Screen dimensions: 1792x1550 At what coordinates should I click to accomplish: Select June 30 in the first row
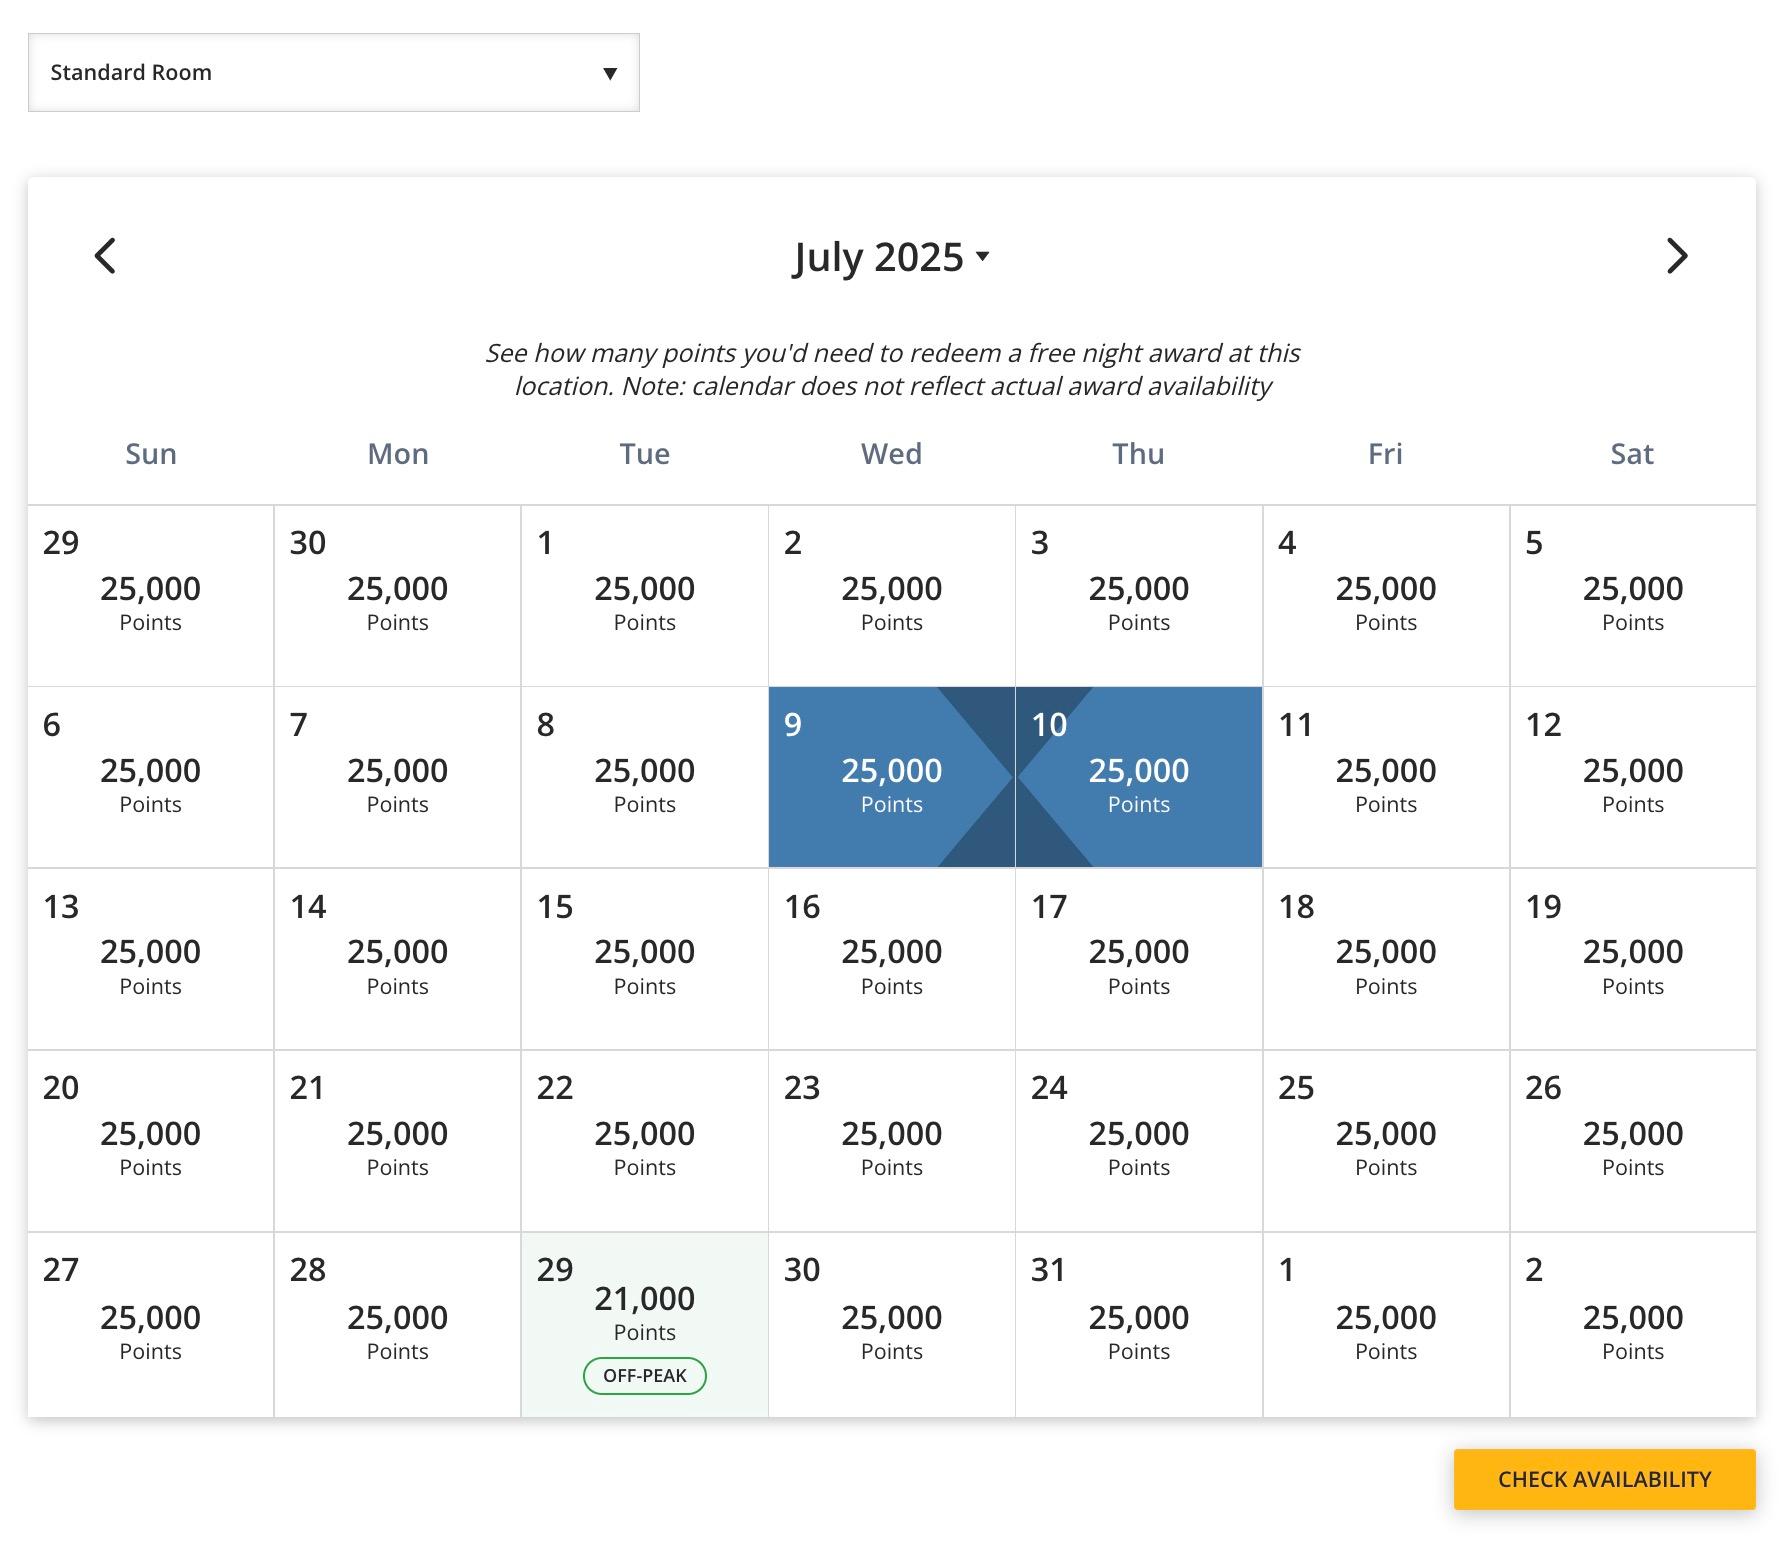coord(397,596)
